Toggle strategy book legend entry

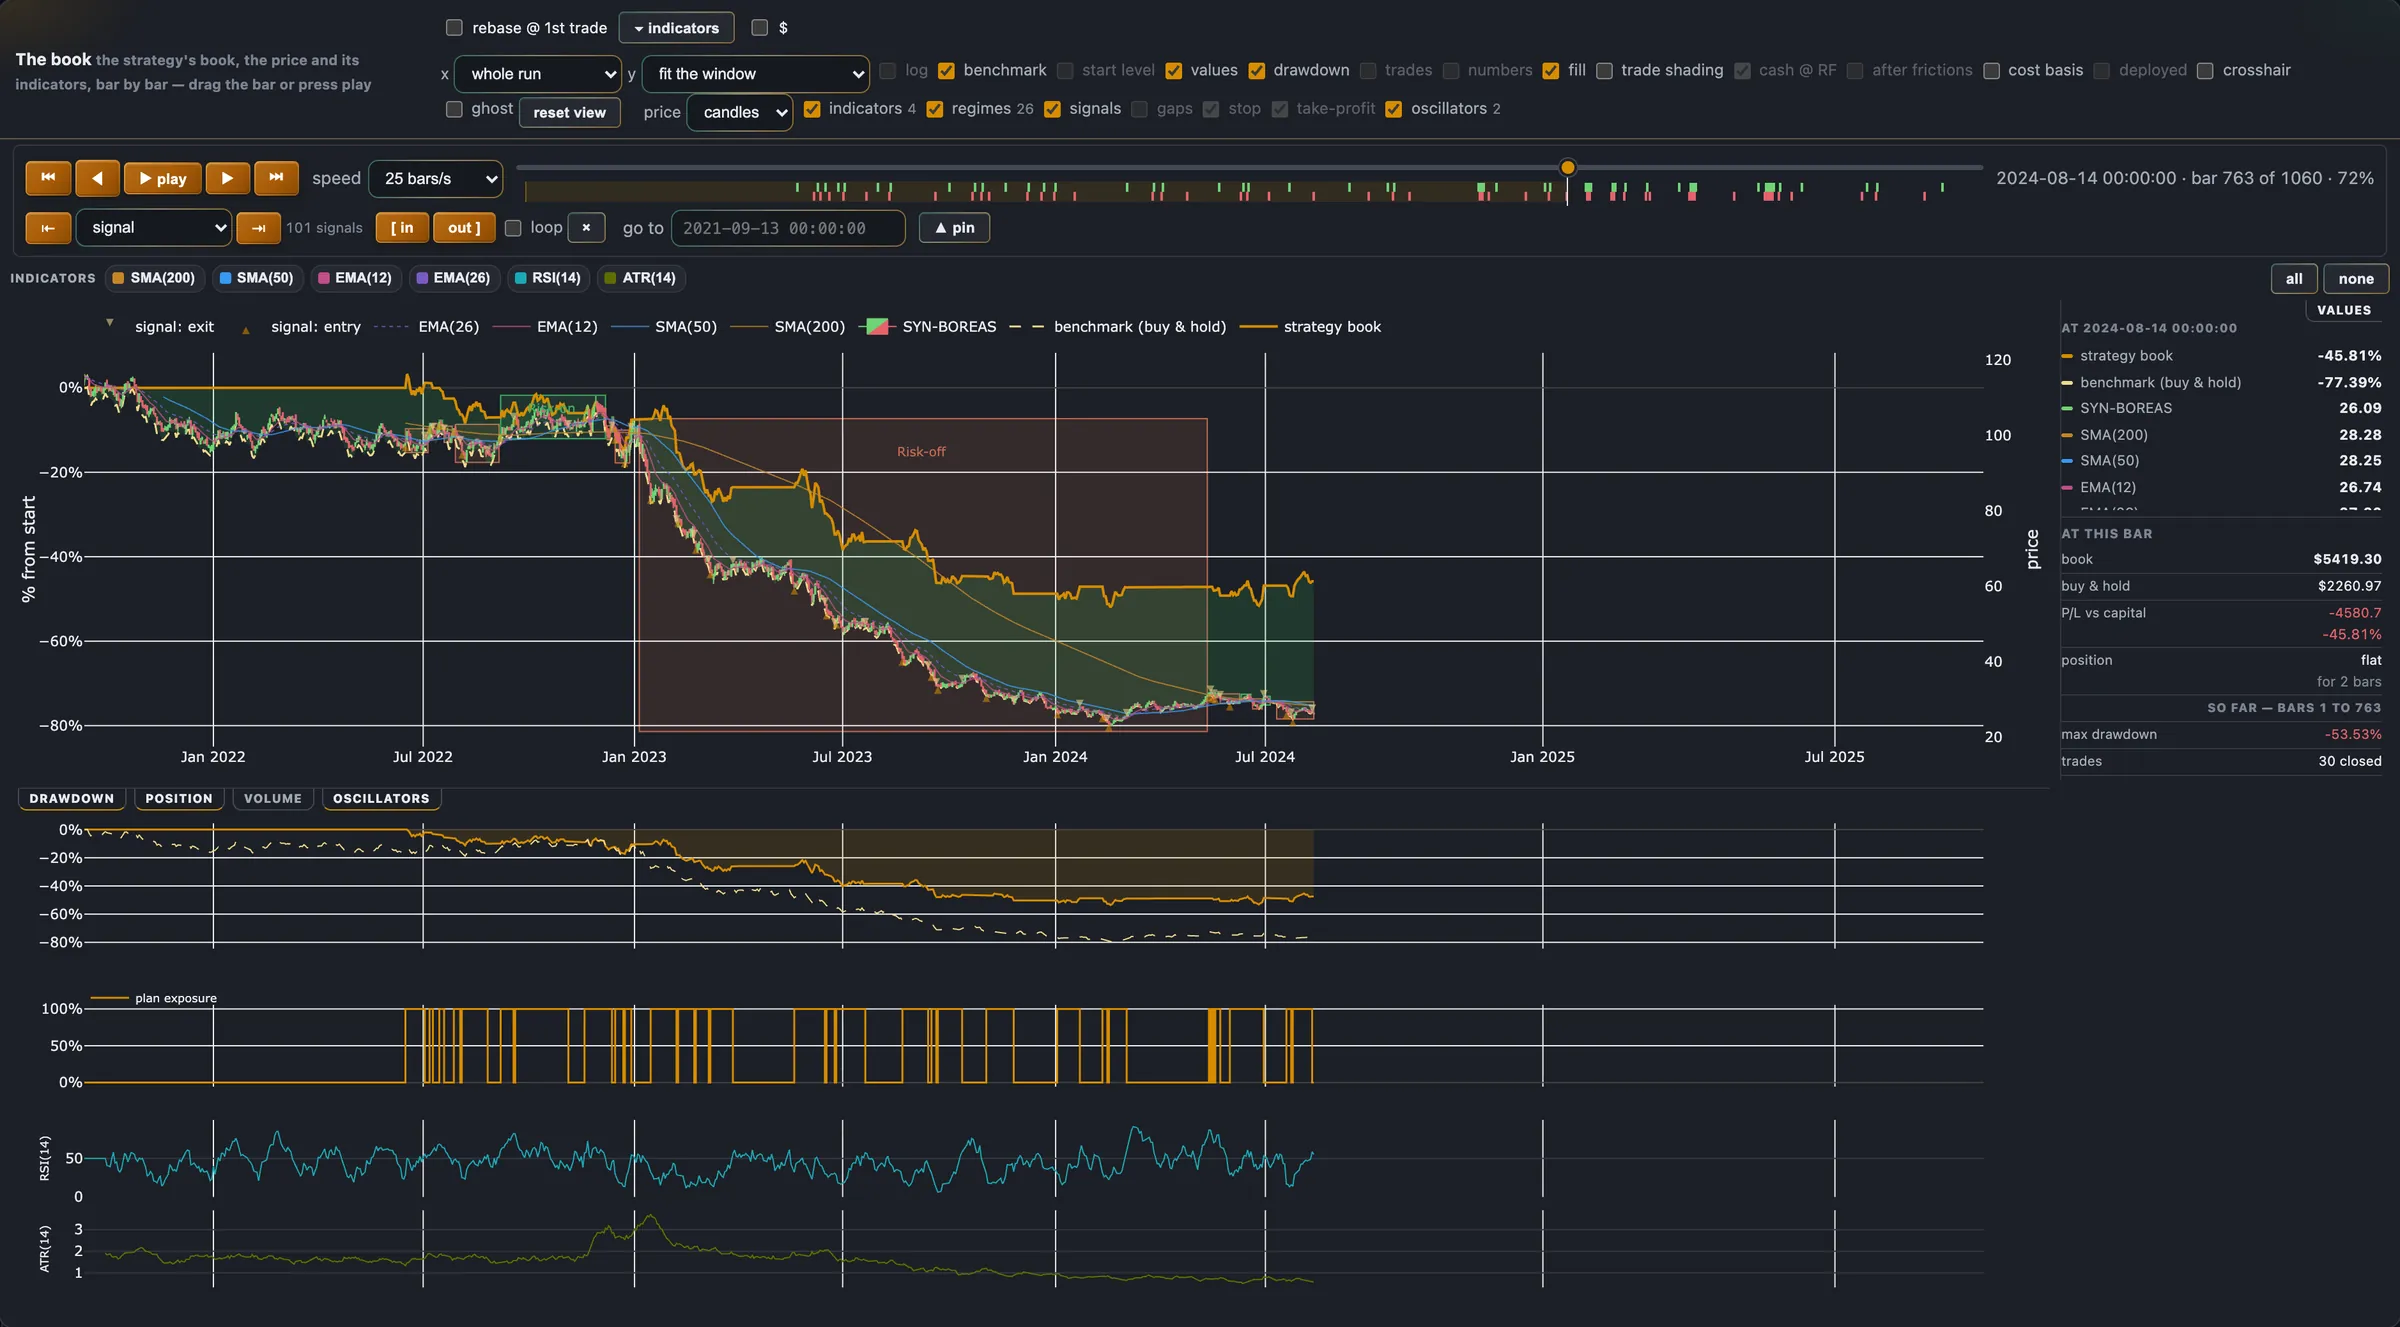[1311, 327]
